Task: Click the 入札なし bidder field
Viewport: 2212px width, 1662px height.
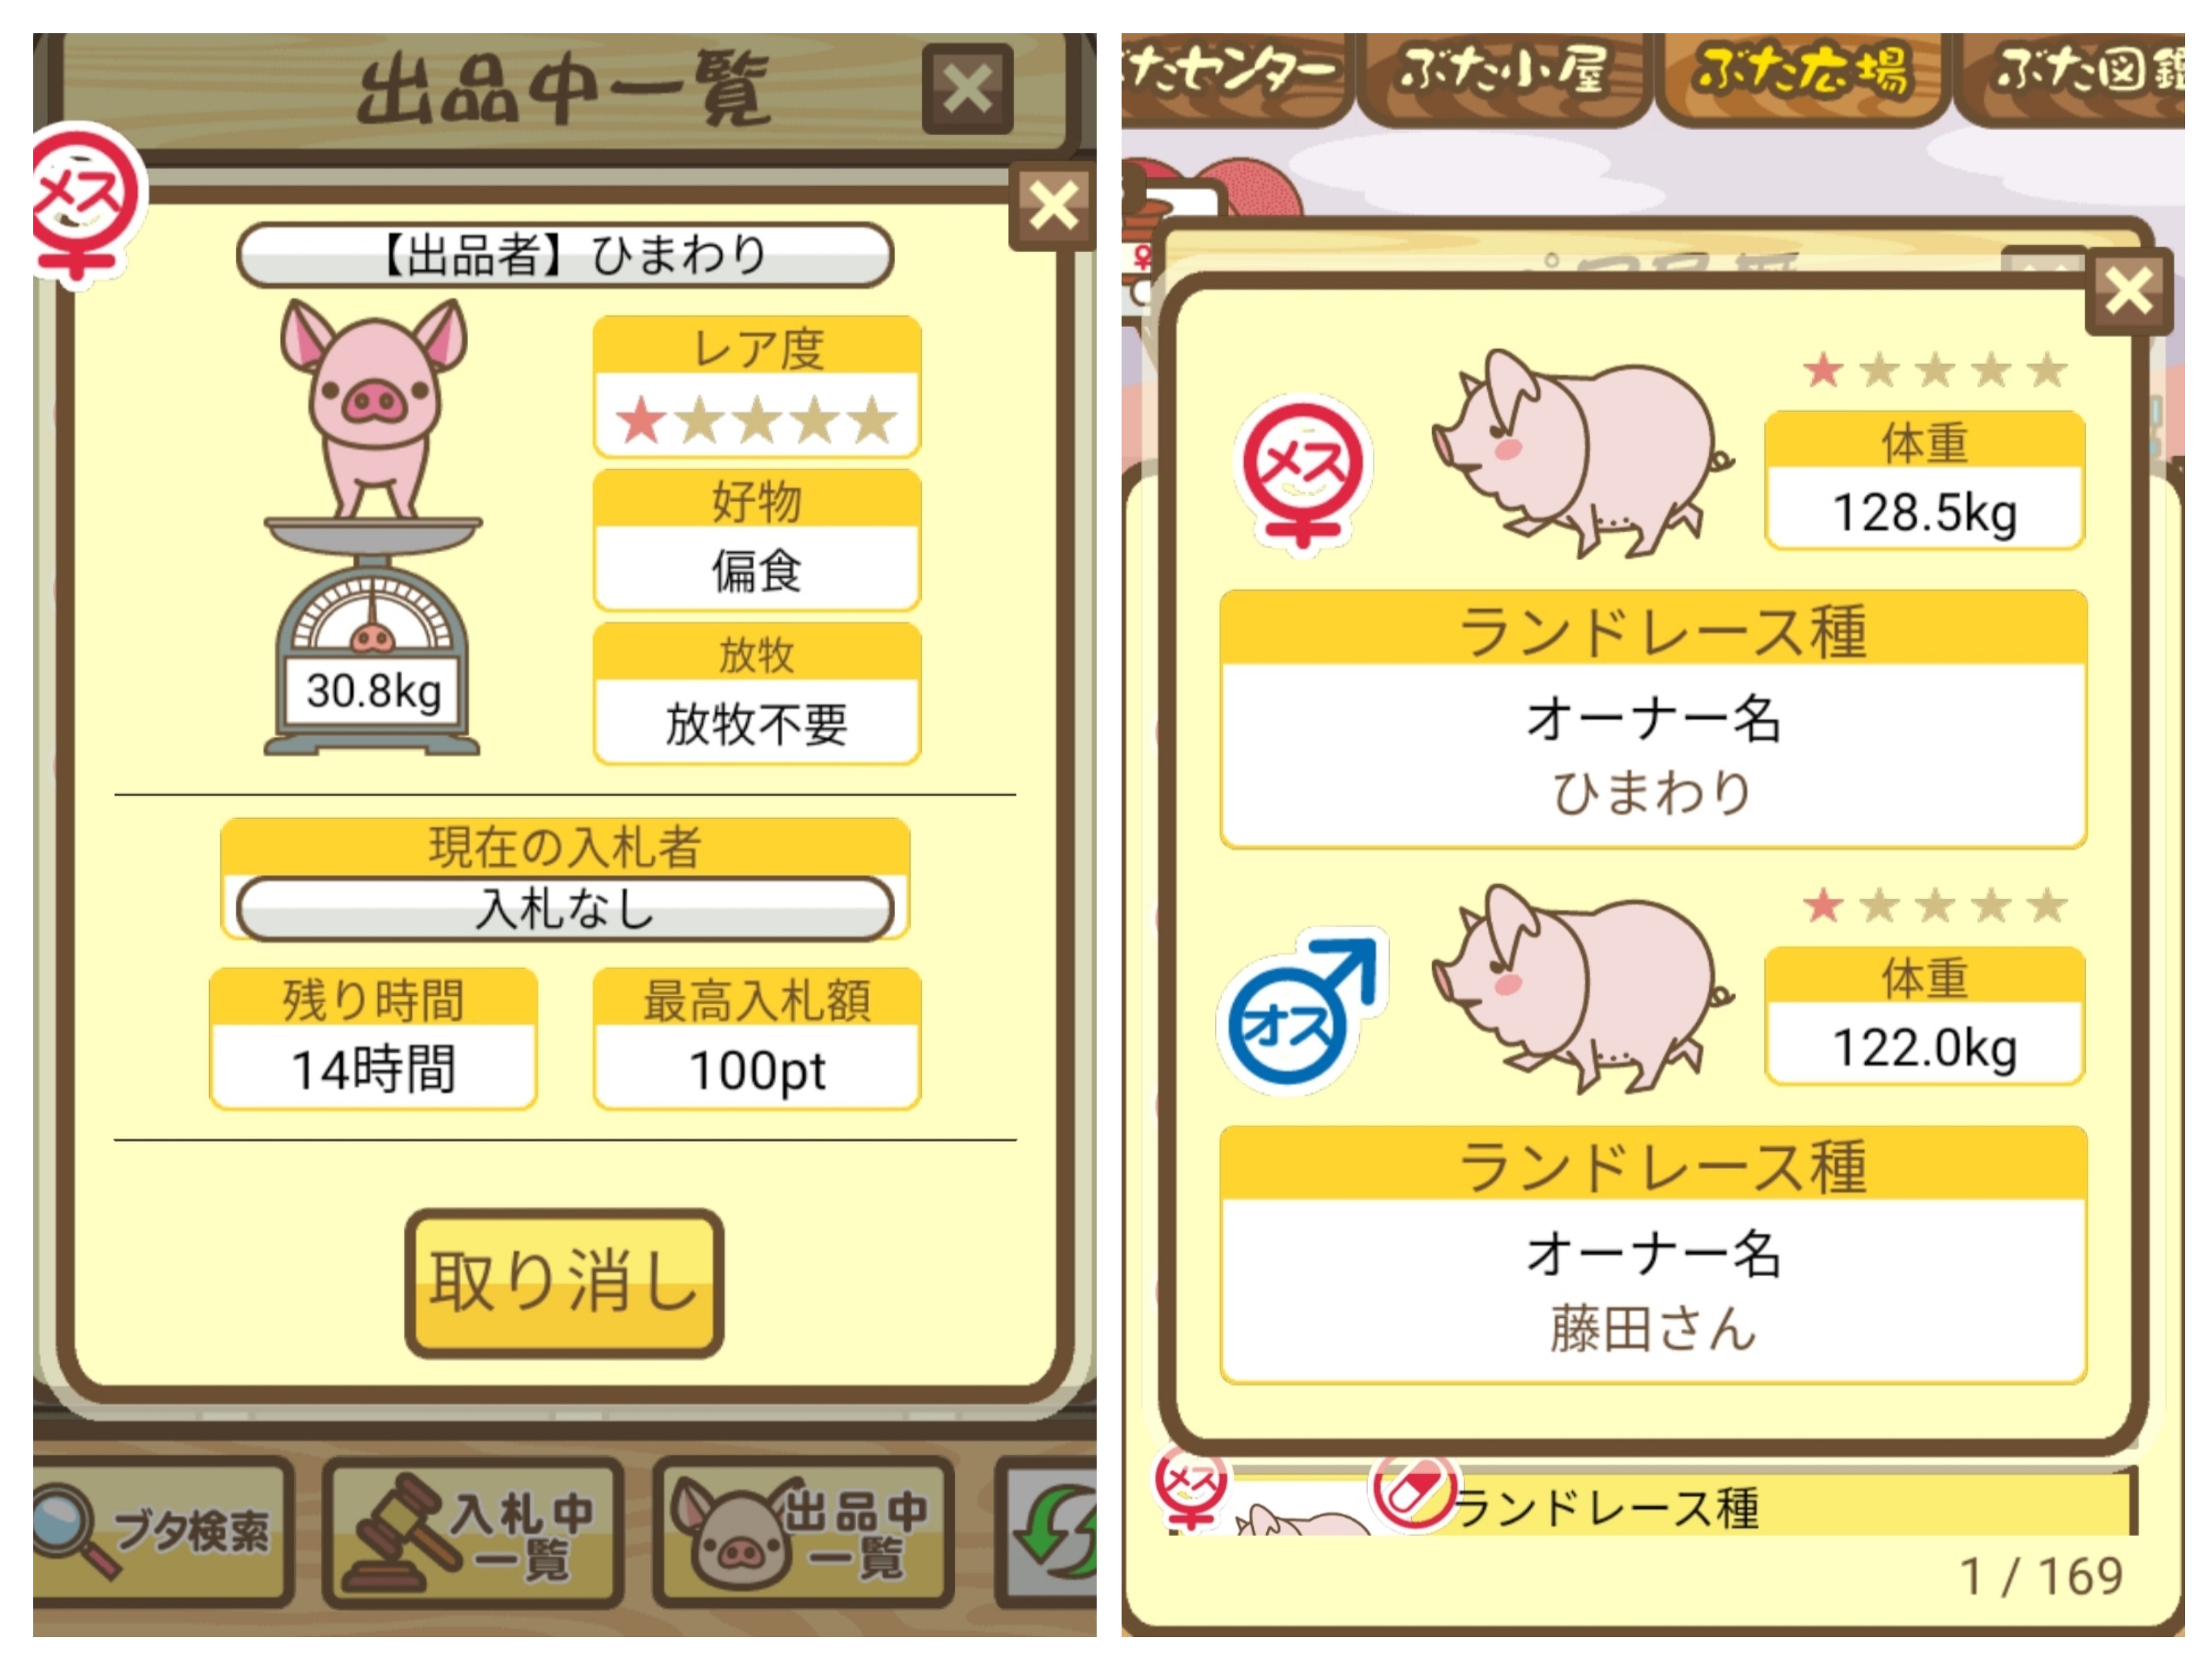Action: 565,909
